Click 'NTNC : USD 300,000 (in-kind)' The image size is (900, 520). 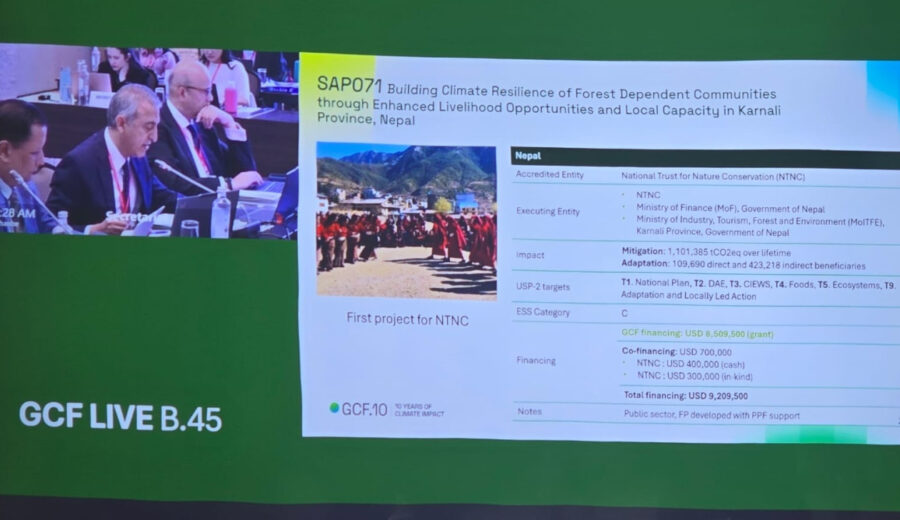[695, 376]
